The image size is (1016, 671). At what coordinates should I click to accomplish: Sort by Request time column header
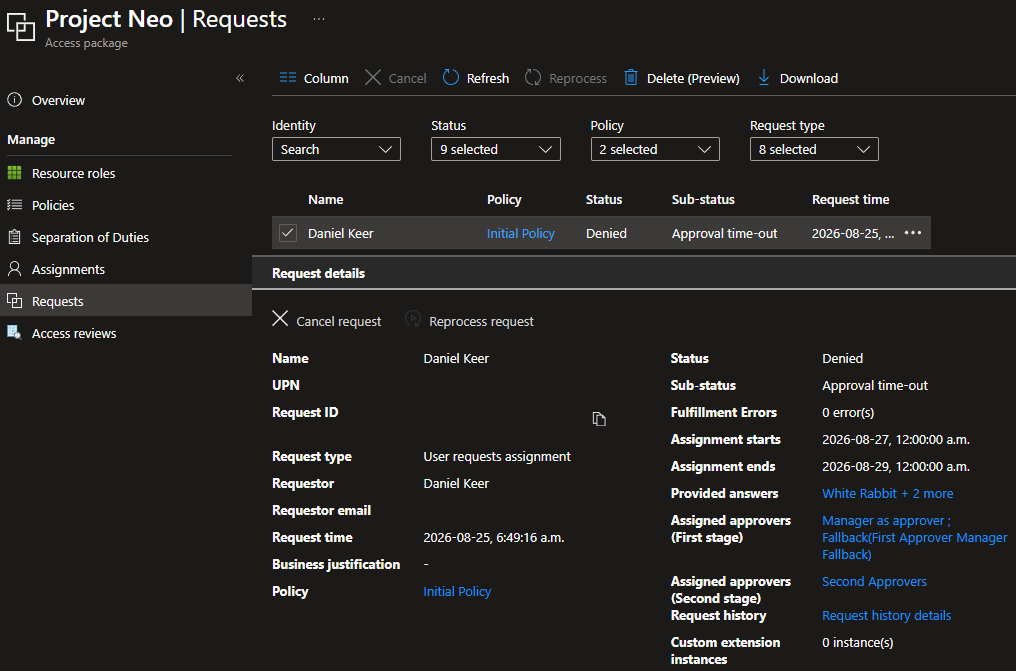850,199
